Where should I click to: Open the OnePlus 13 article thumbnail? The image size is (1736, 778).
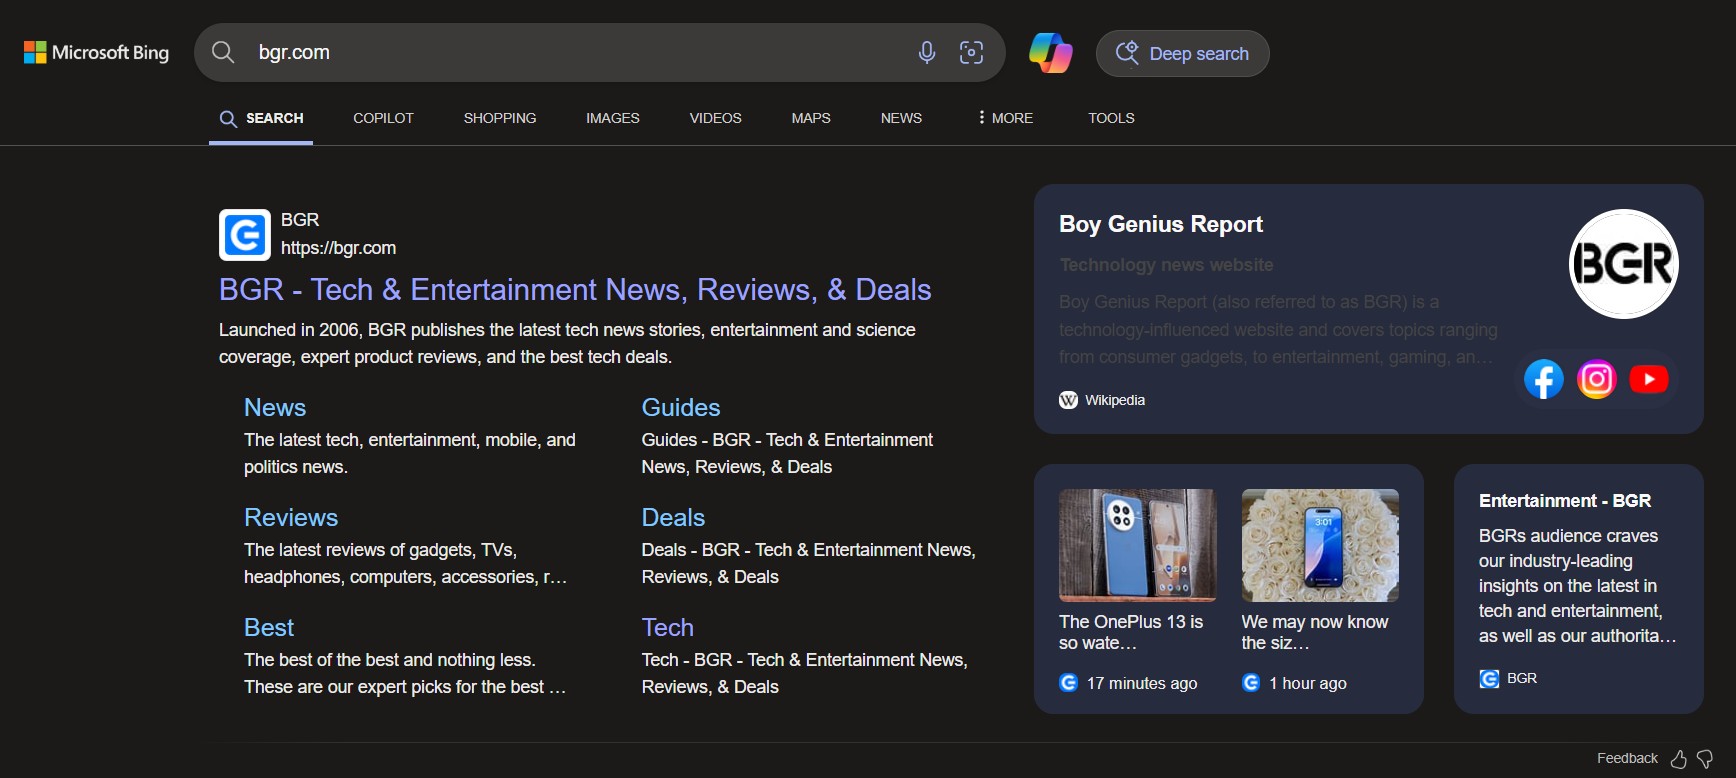click(1137, 545)
